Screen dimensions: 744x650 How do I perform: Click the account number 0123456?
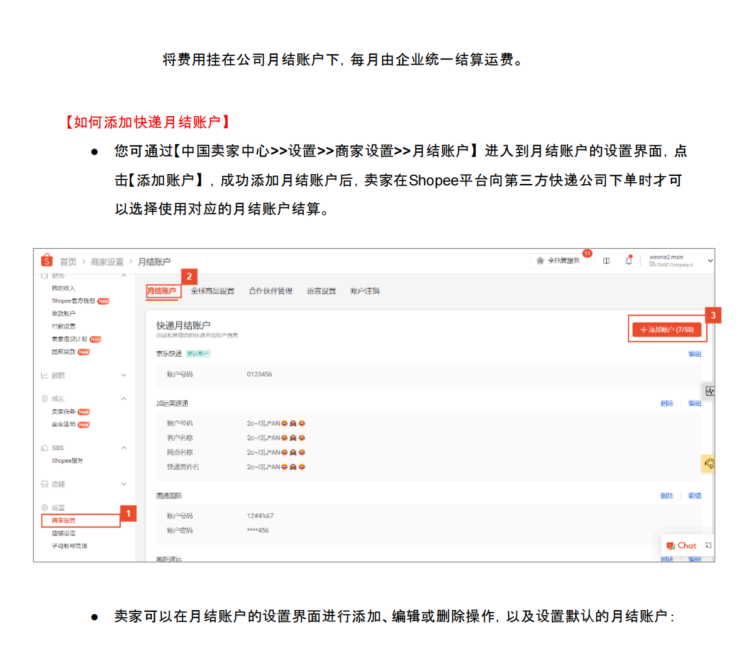pos(259,374)
